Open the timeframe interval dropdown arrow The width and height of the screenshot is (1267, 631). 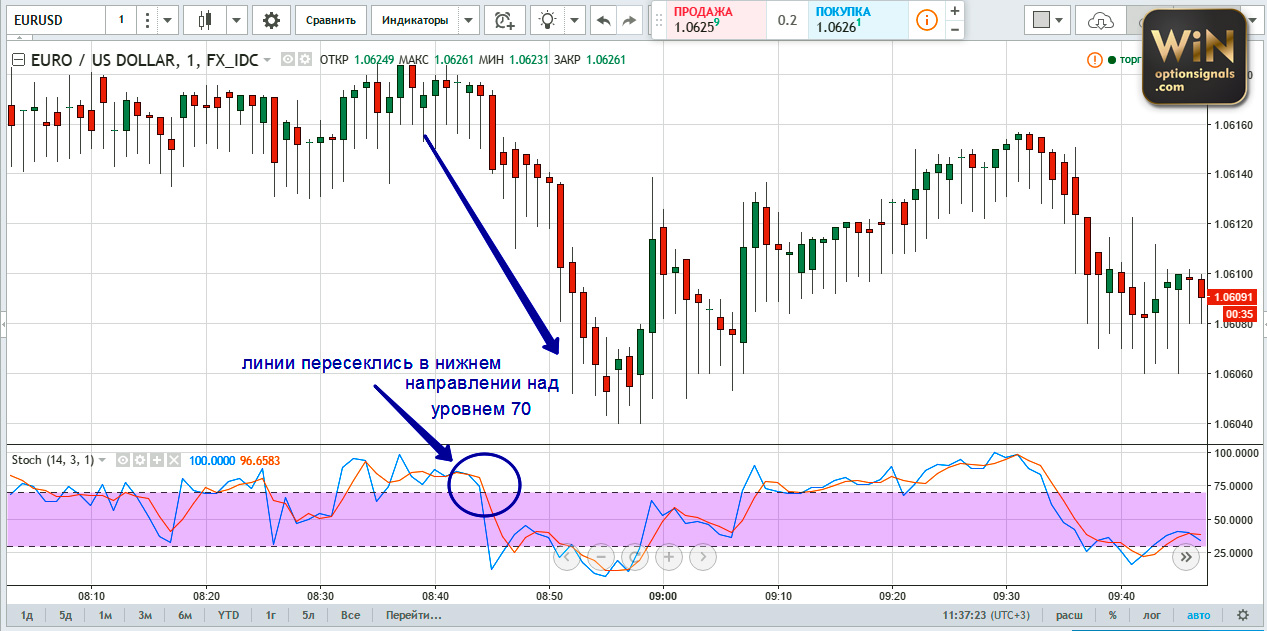[167, 20]
